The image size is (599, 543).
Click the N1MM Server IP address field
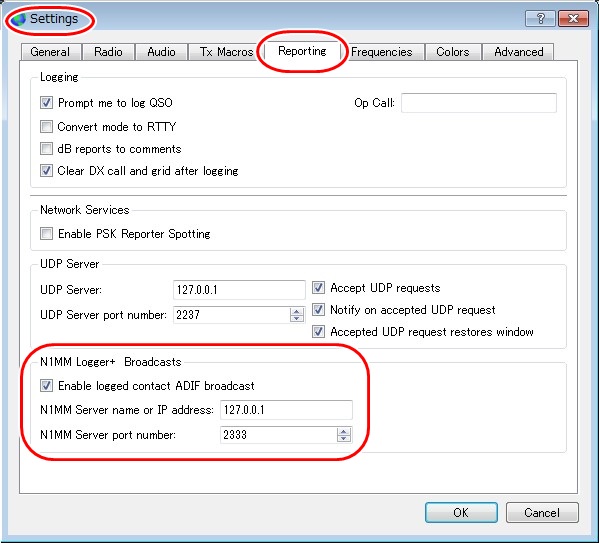tap(286, 410)
